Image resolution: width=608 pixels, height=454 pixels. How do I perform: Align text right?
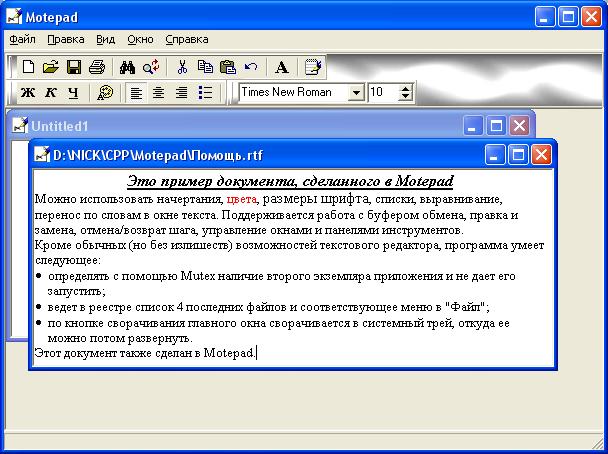181,93
